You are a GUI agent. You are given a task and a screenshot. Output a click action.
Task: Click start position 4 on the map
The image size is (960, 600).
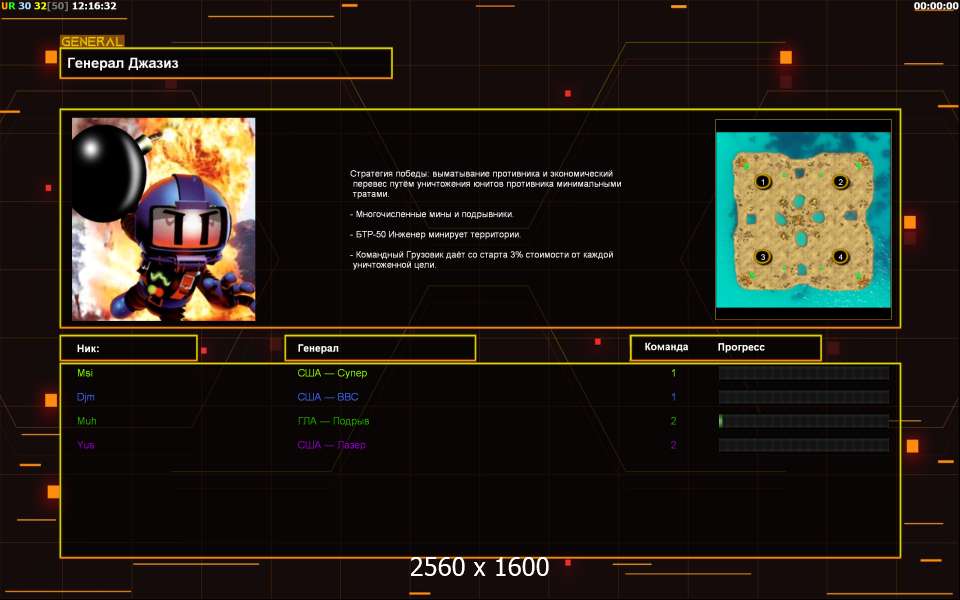(x=840, y=257)
